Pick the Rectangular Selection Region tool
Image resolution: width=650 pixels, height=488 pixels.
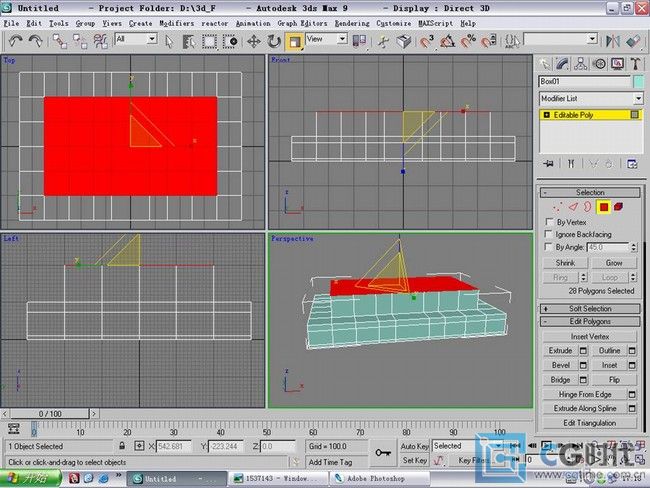pos(209,41)
